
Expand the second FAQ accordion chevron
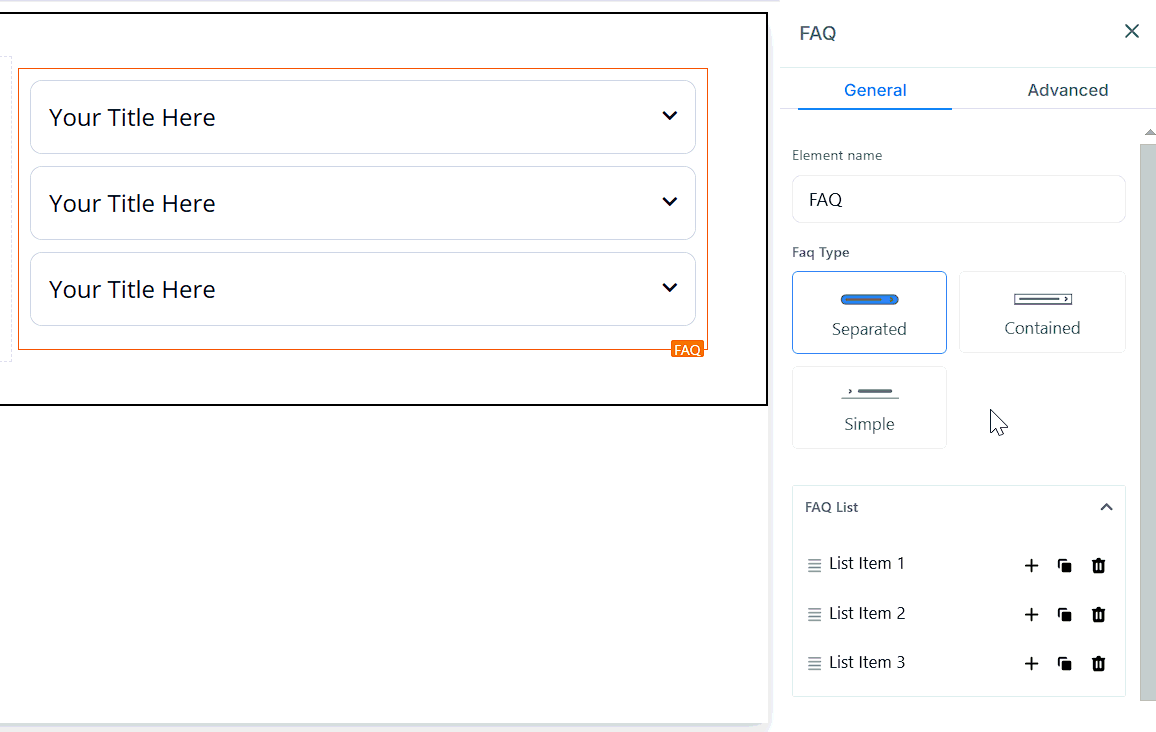669,202
